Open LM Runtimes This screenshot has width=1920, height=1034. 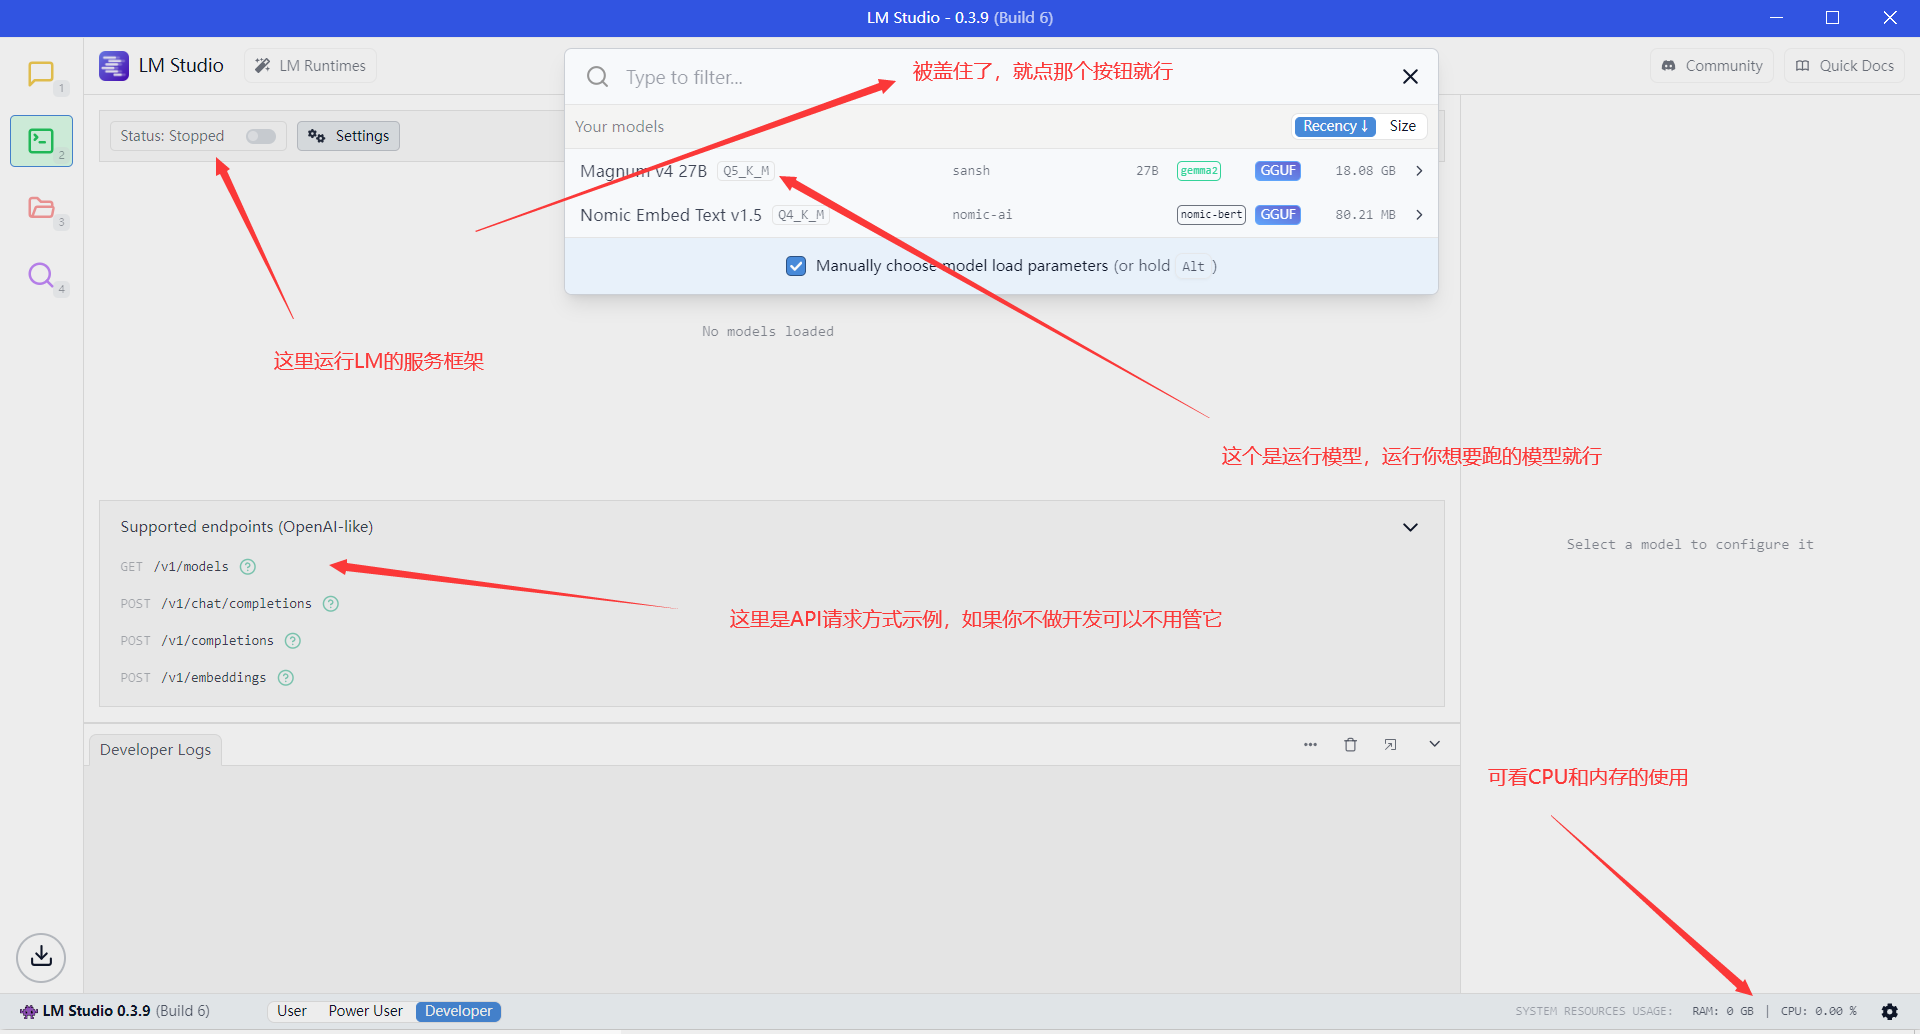pos(310,66)
